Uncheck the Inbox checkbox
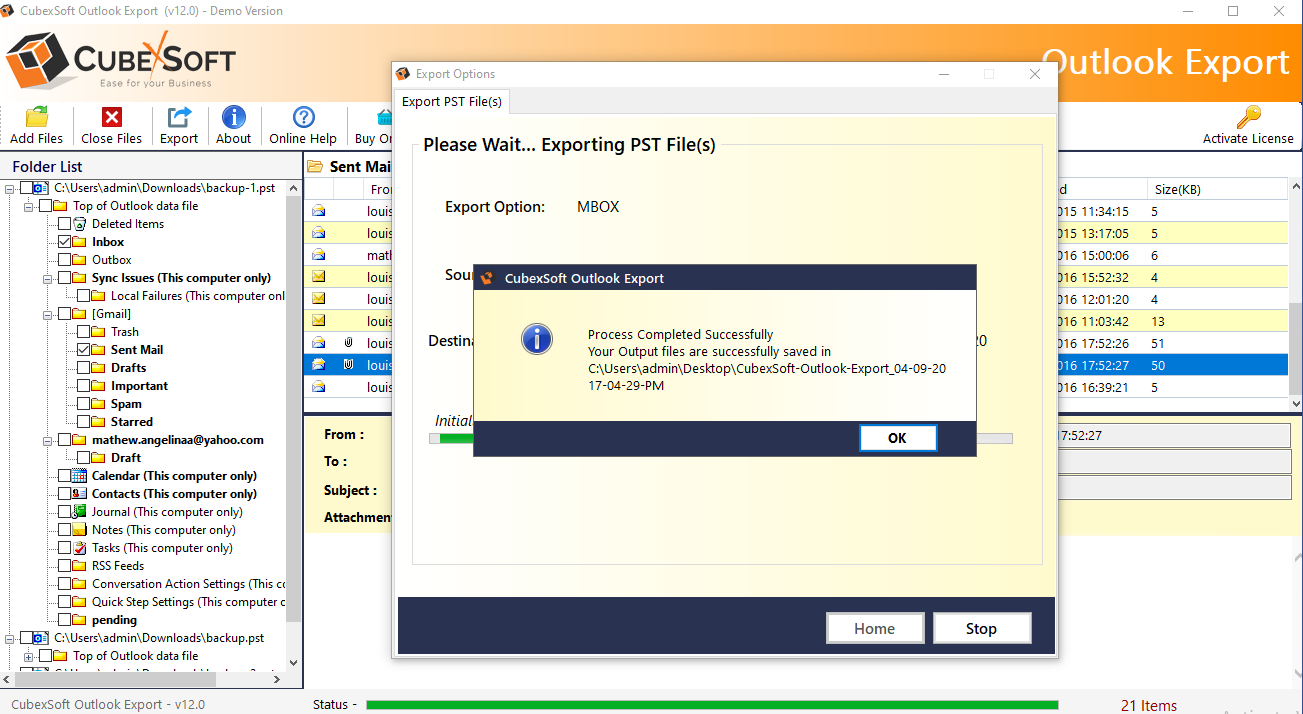 pyautogui.click(x=65, y=242)
